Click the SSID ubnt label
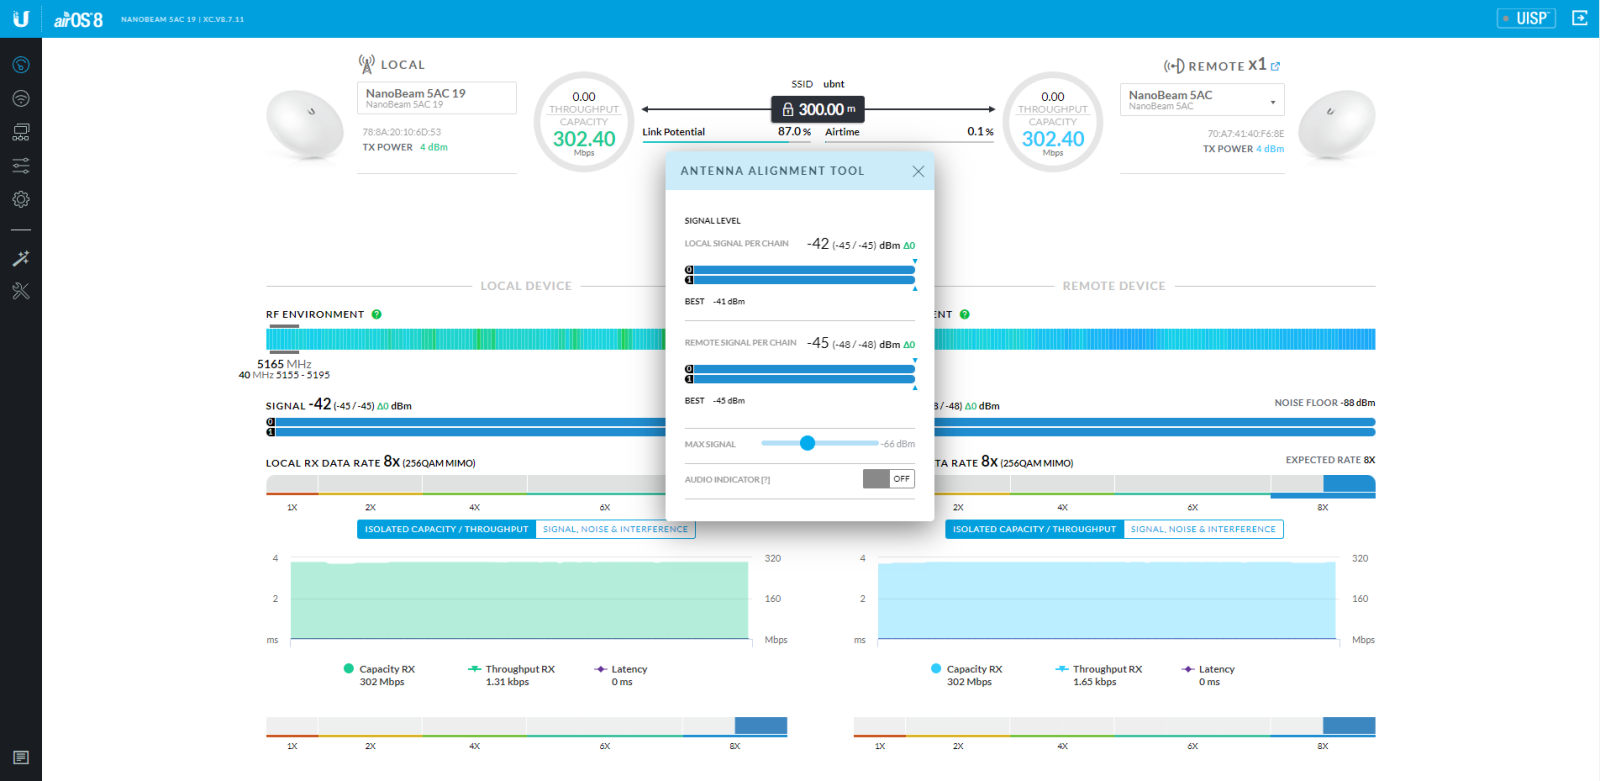 (818, 84)
